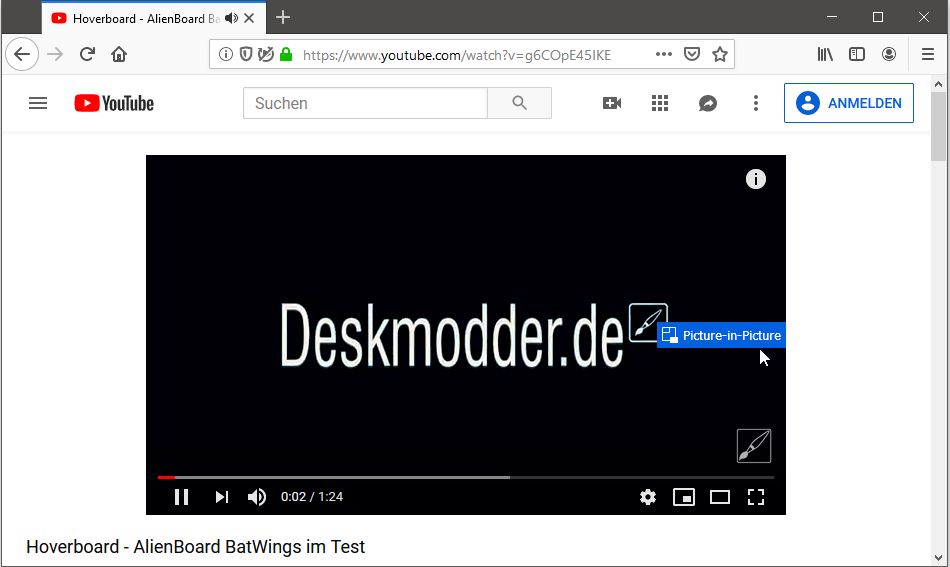Open the create video camera icon
Viewport: 950px width, 567px height.
[x=612, y=103]
